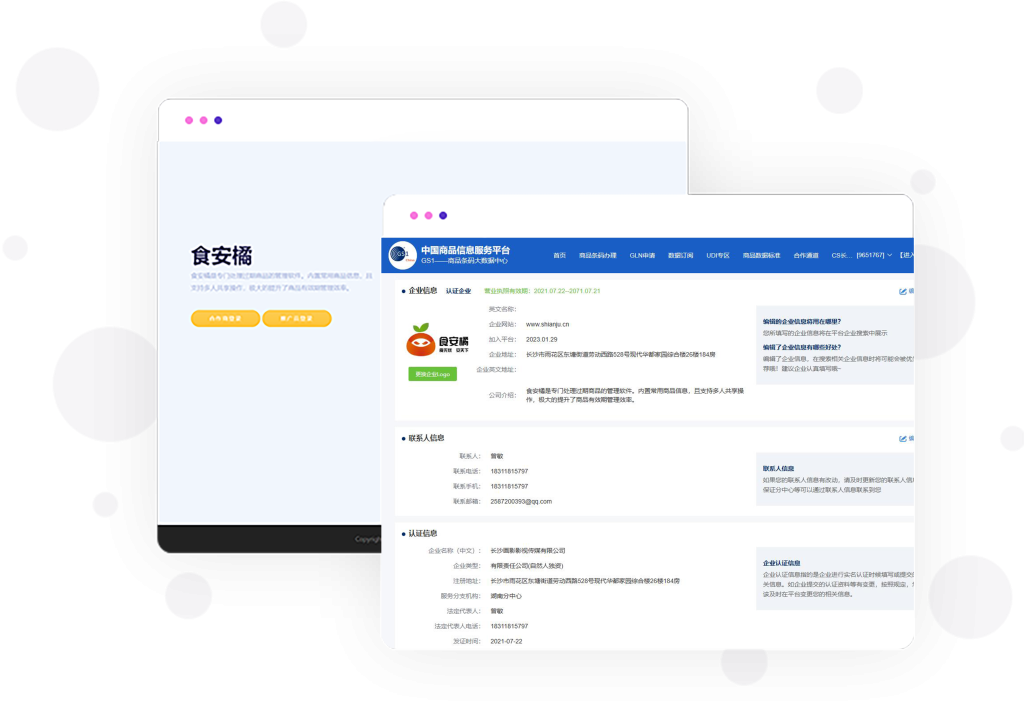Open 商品条码办理 in the navigation bar
The height and width of the screenshot is (713, 1024).
pyautogui.click(x=598, y=255)
